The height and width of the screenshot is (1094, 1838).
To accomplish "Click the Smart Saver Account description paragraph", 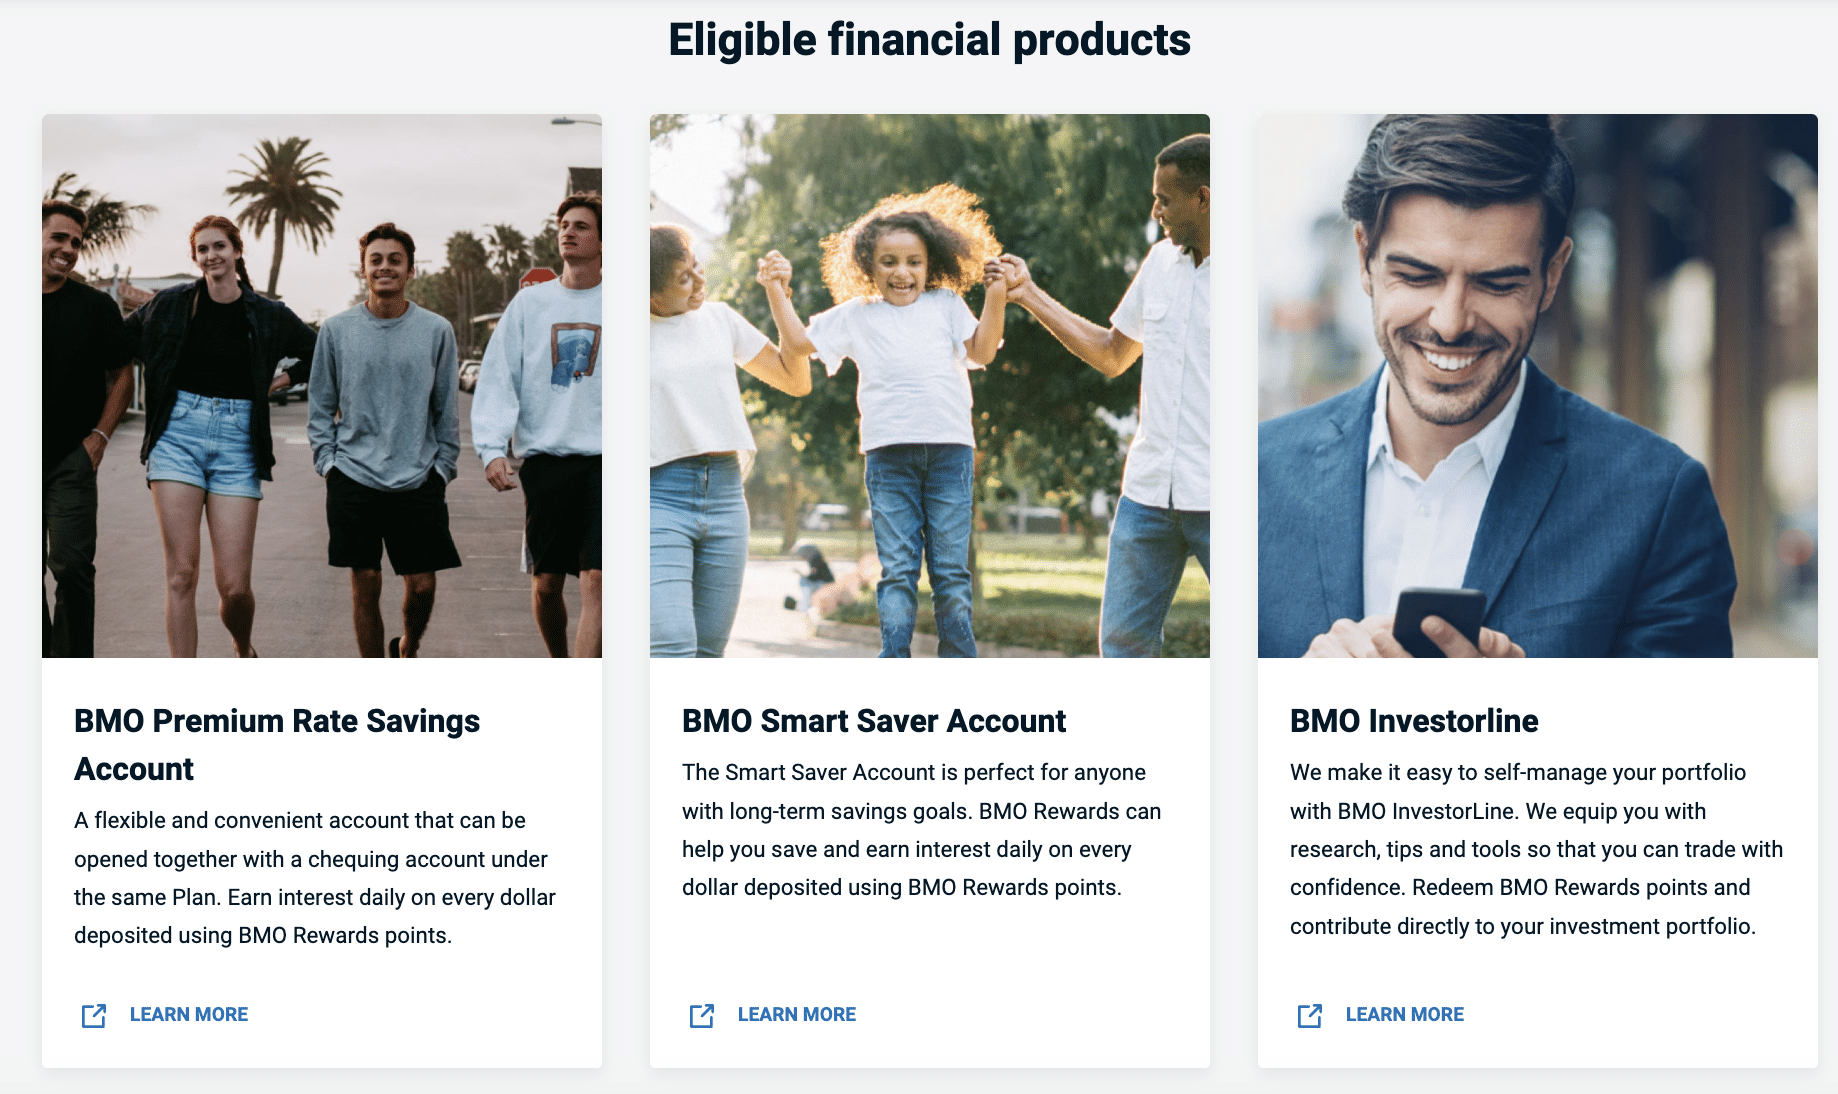I will [922, 829].
